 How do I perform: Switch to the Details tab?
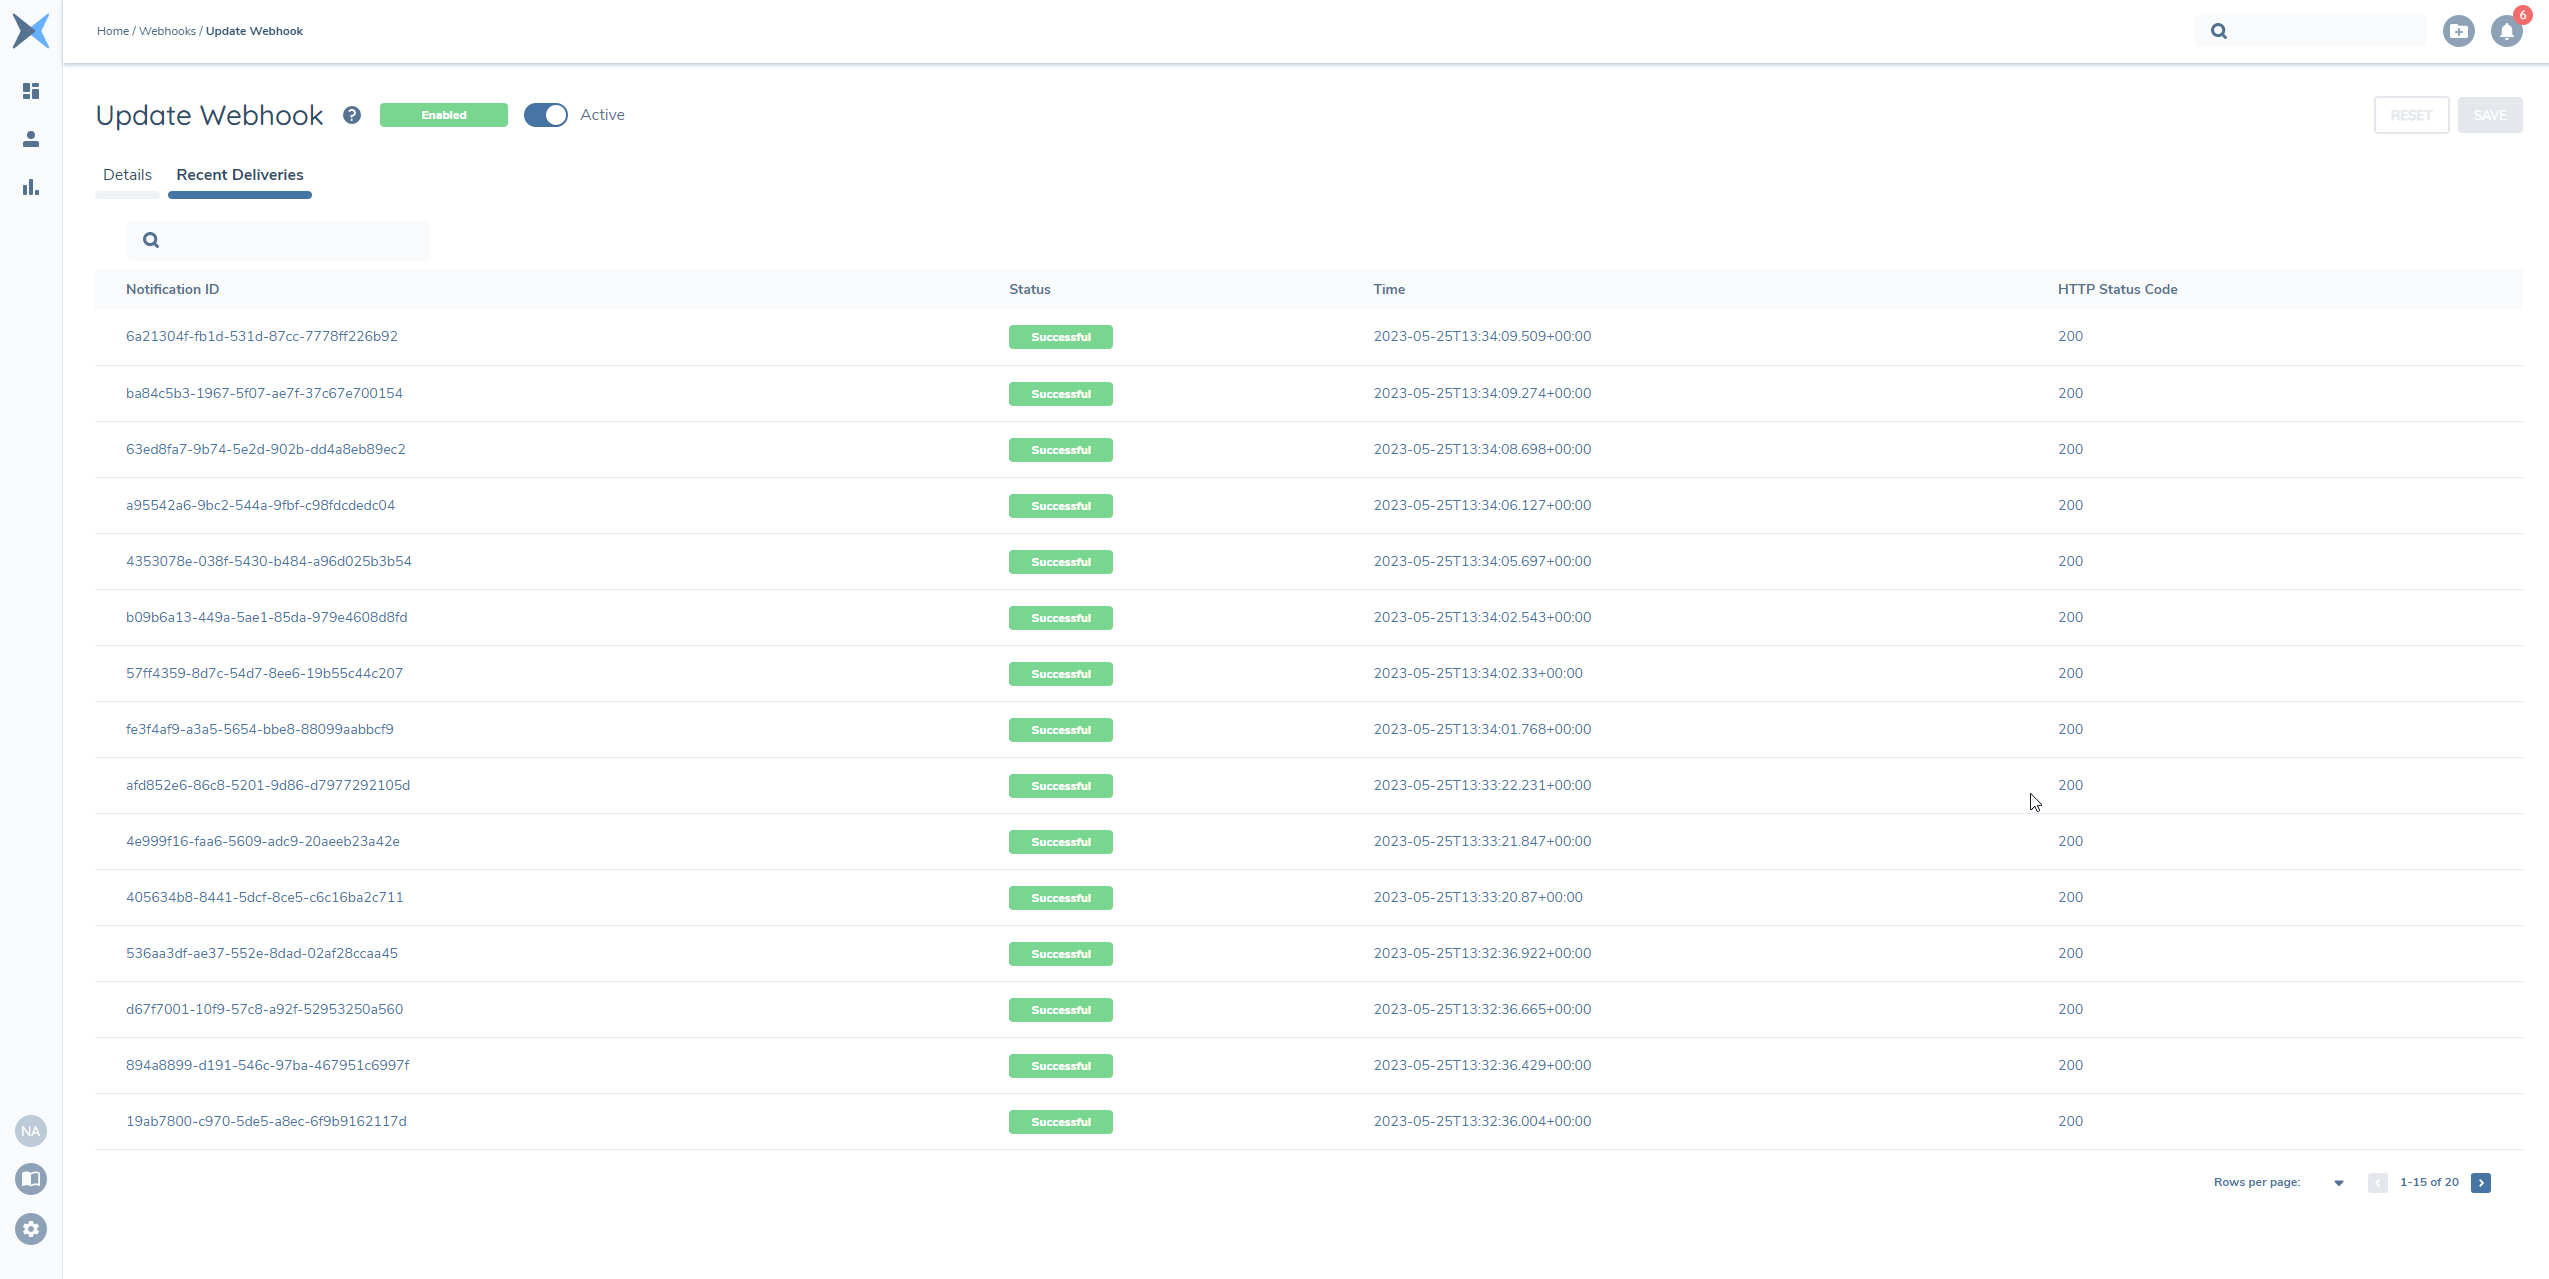[127, 175]
